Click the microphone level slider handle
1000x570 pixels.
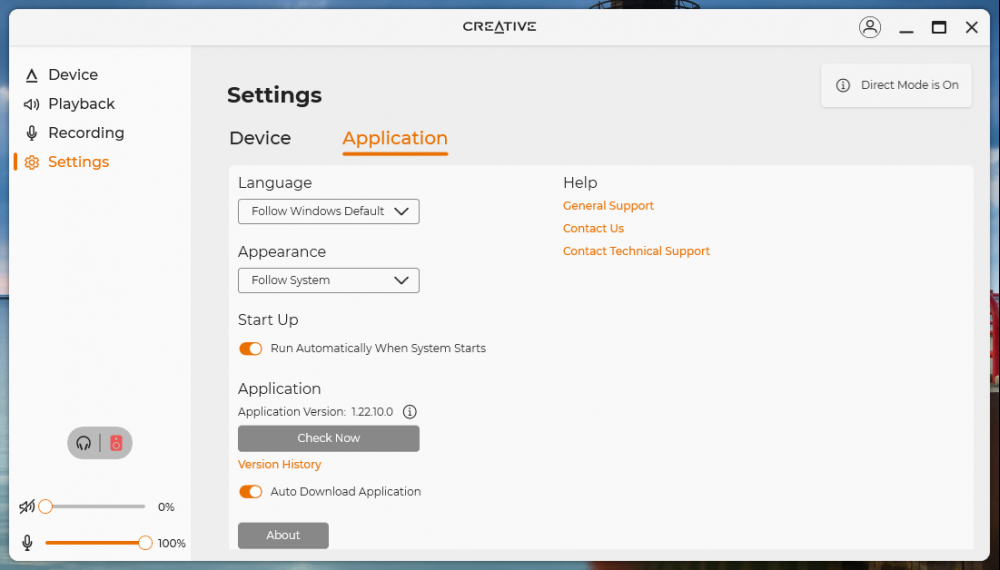(x=145, y=543)
